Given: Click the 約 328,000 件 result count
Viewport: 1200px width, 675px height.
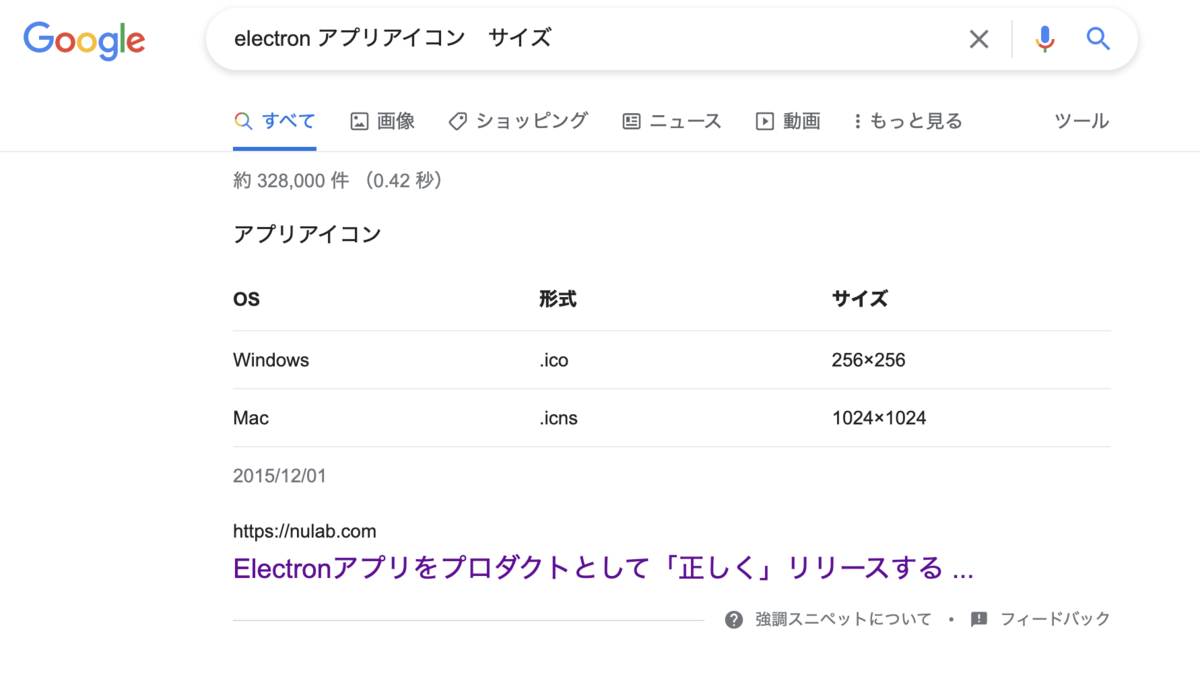Looking at the screenshot, I should pyautogui.click(x=292, y=181).
